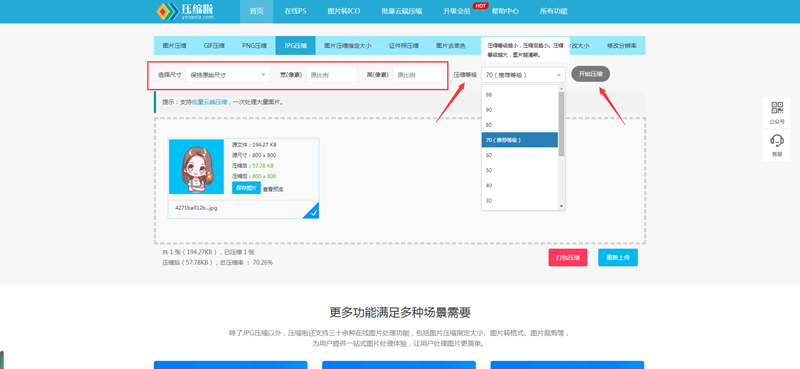Switch to the 图片压缩指定大小 tab
The width and height of the screenshot is (800, 369).
point(347,45)
